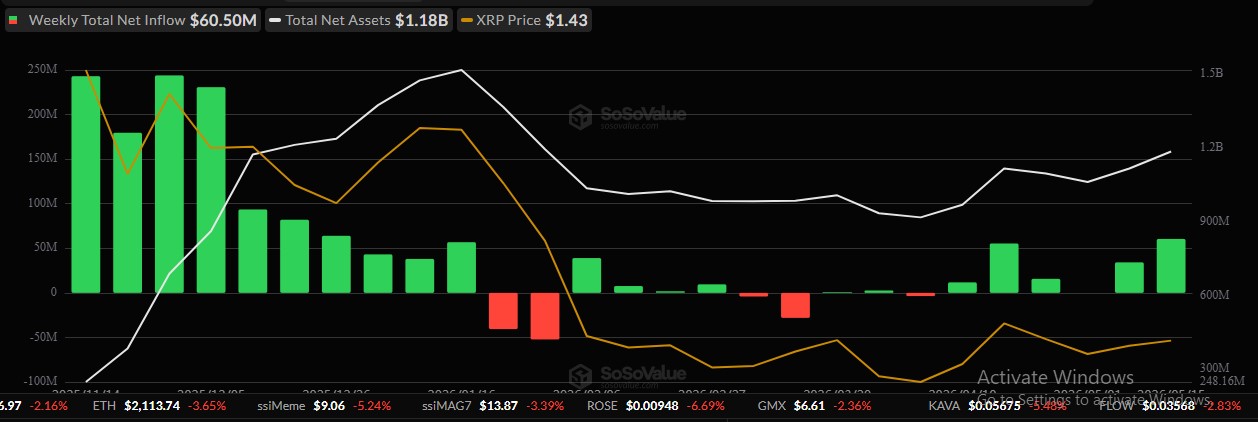The image size is (1258, 422).
Task: Click the red-green Weekly Net Inflow legend marker
Action: (x=14, y=20)
